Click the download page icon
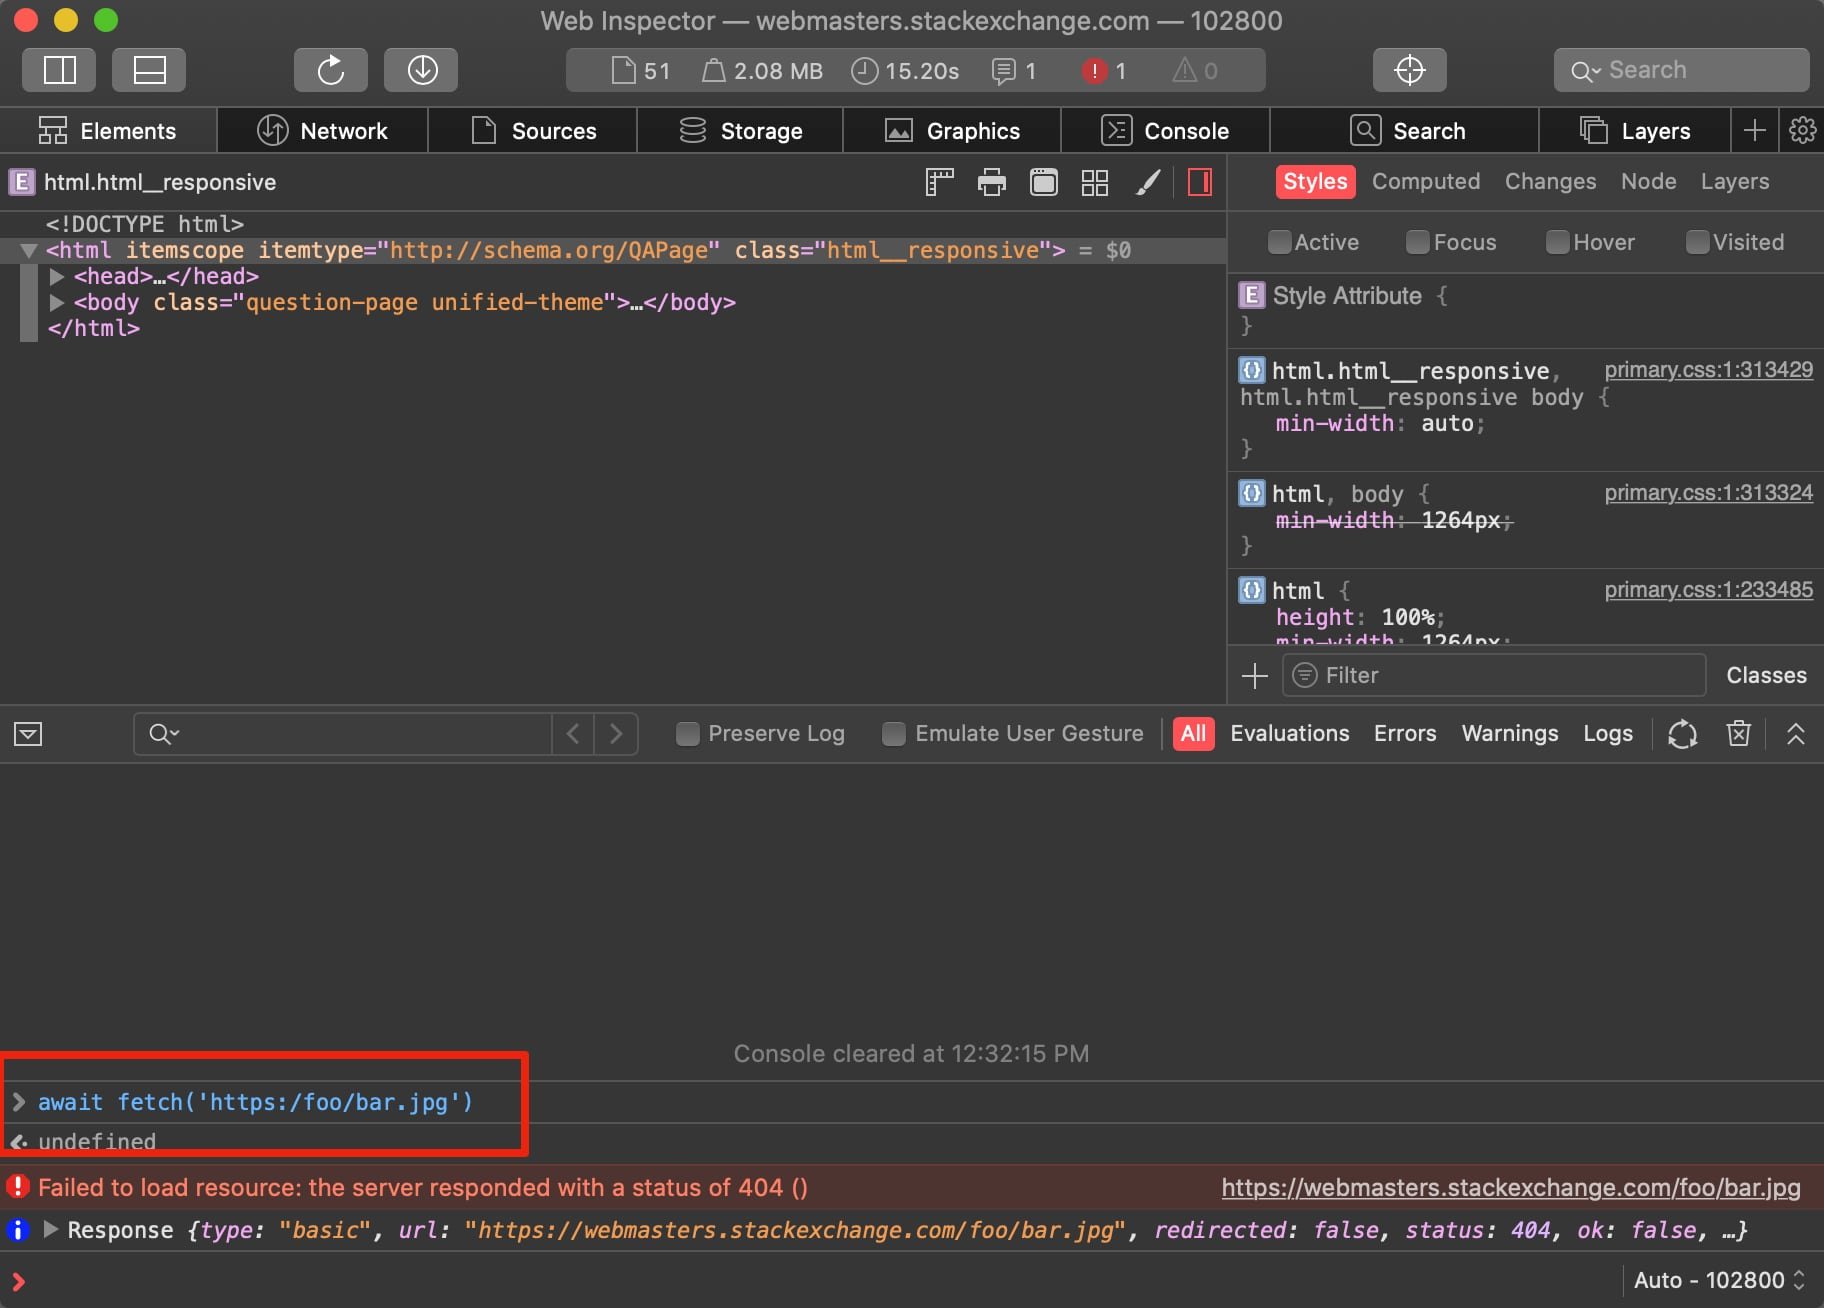The height and width of the screenshot is (1308, 1824). point(421,70)
